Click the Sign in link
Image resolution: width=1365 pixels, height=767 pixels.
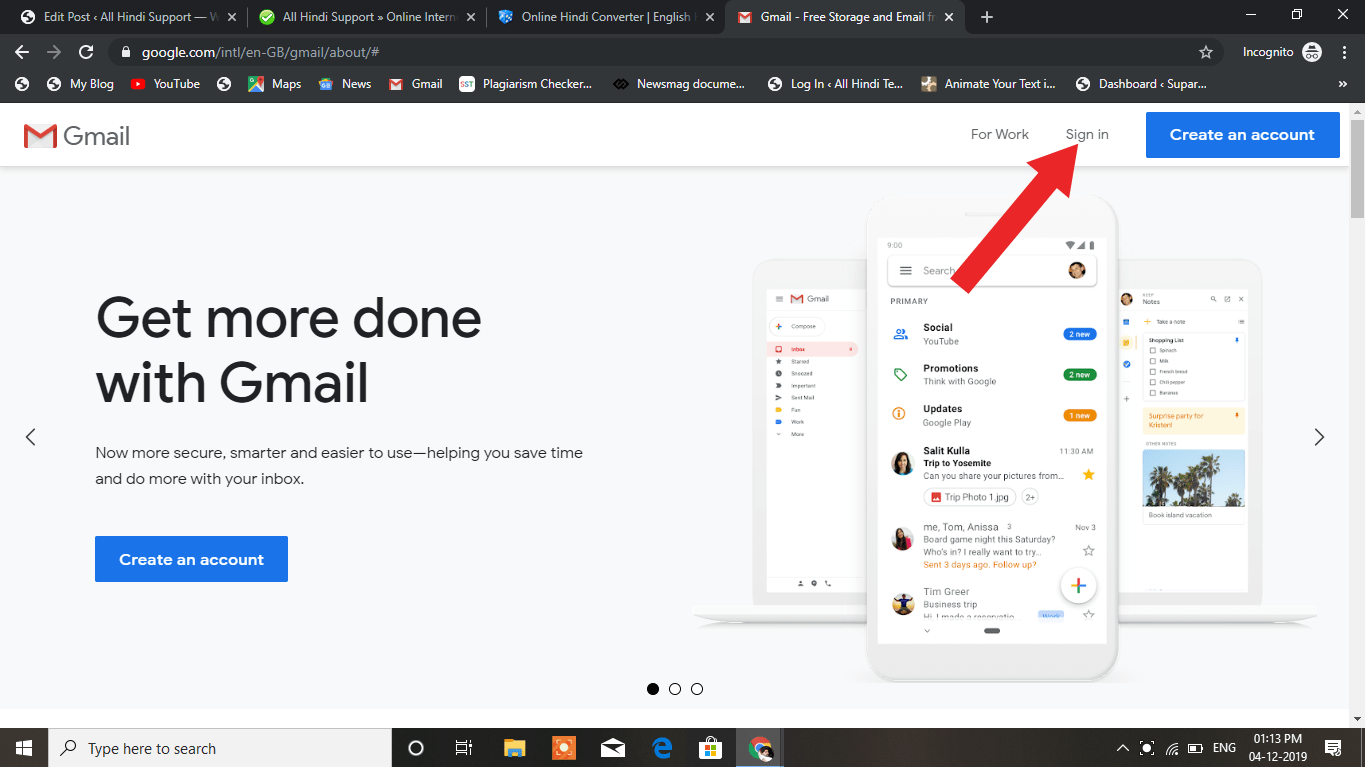(x=1087, y=135)
